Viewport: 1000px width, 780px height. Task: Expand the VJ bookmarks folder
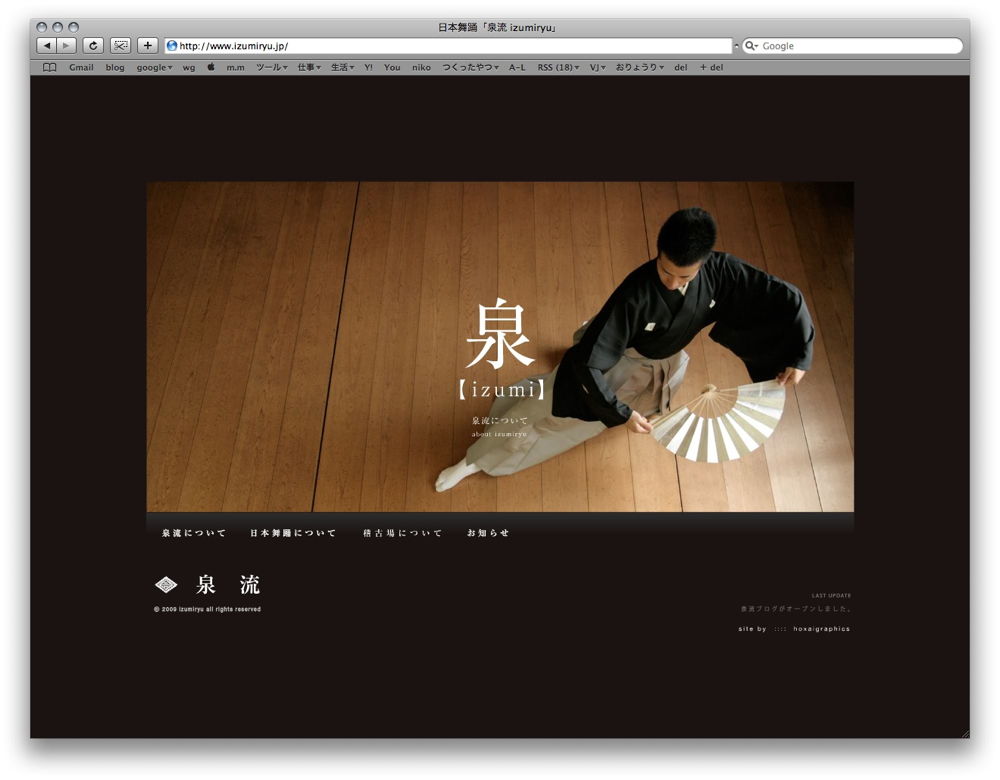coord(598,68)
